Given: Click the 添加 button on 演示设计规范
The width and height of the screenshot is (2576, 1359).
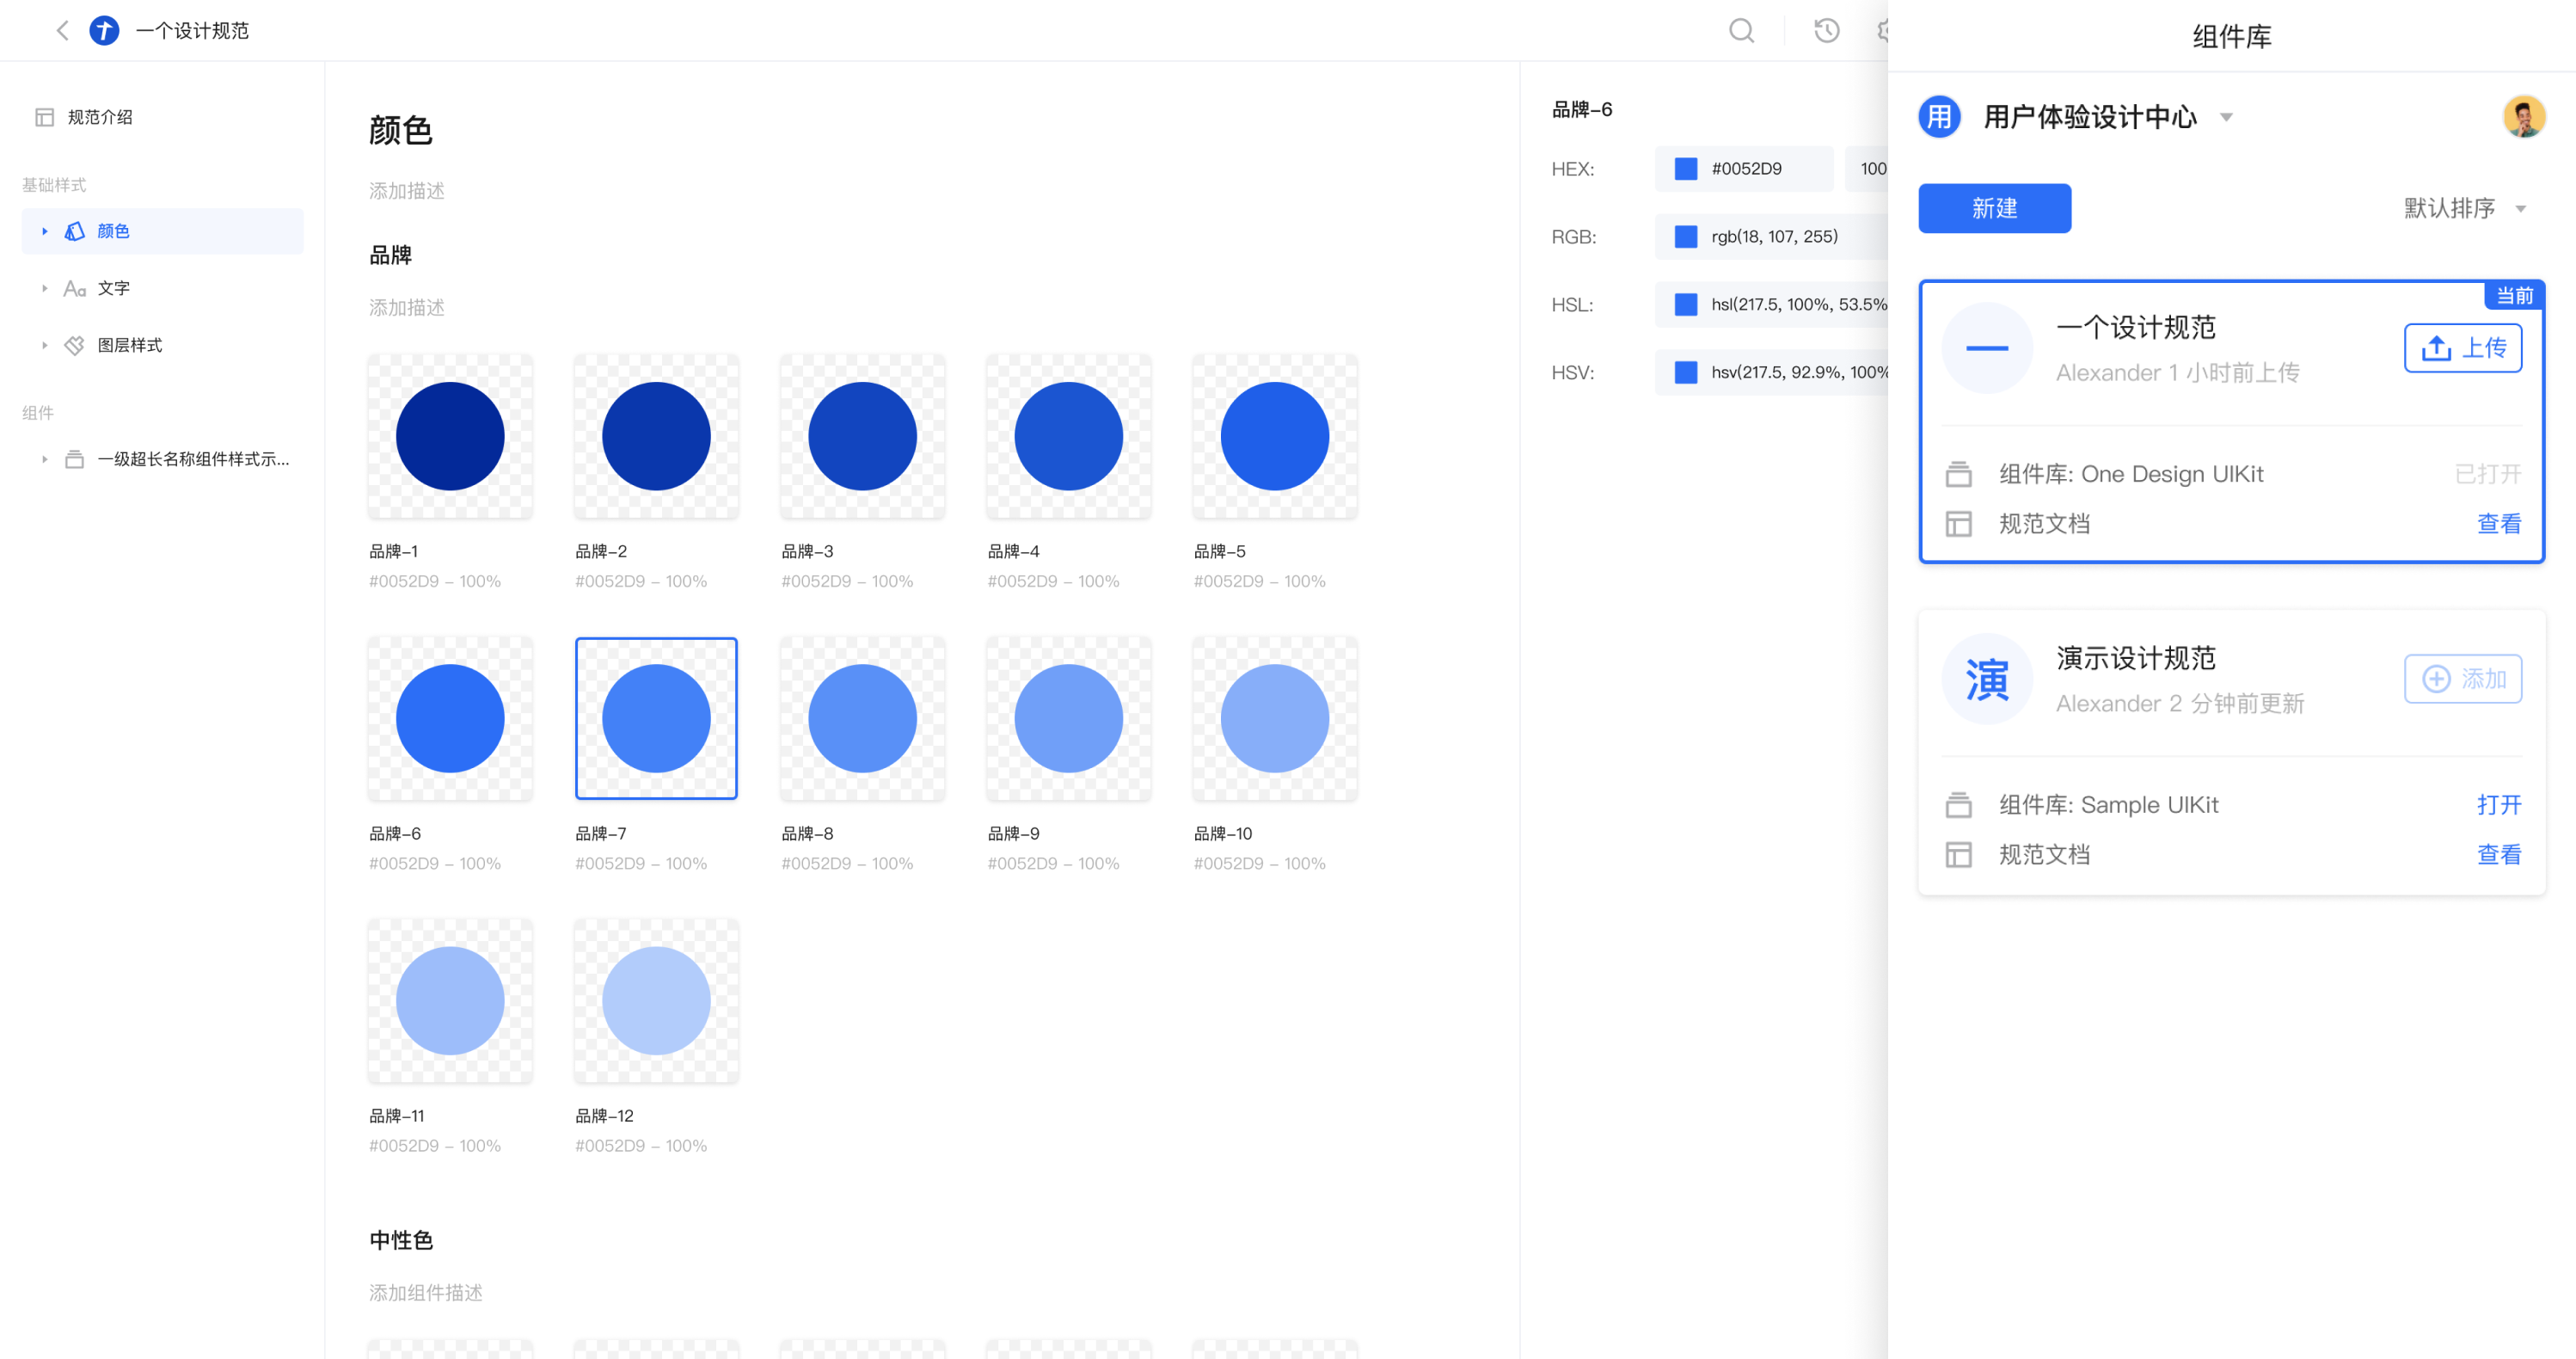Looking at the screenshot, I should (2462, 679).
